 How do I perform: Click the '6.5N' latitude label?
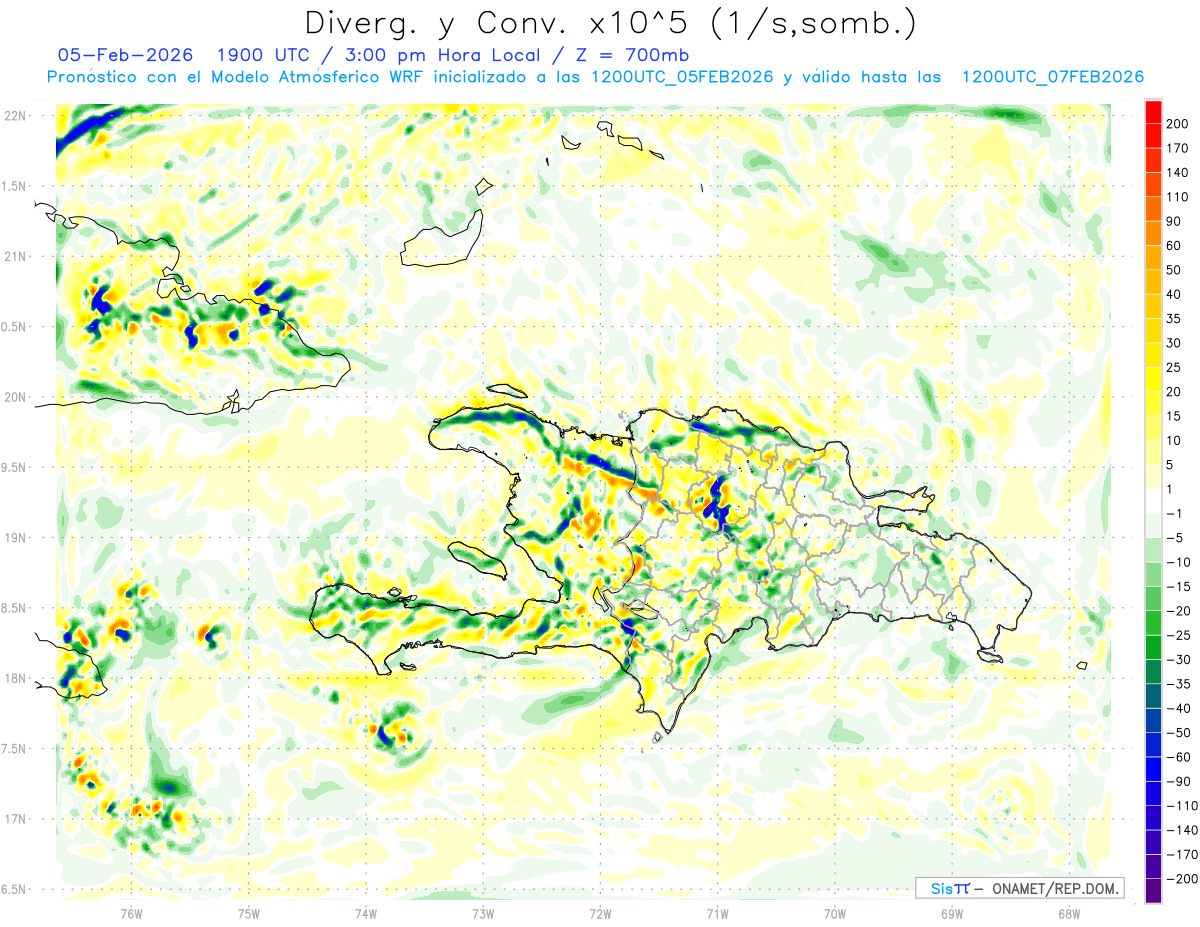click(13, 890)
